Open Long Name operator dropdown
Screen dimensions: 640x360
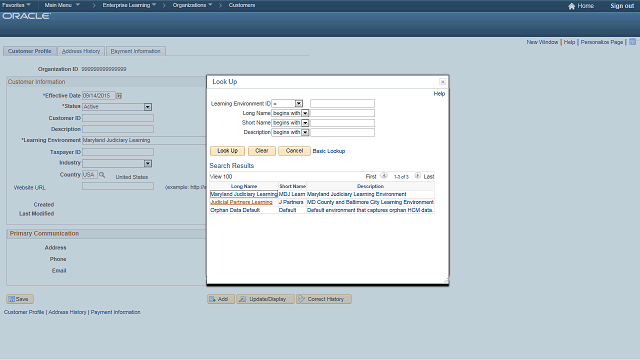(305, 113)
